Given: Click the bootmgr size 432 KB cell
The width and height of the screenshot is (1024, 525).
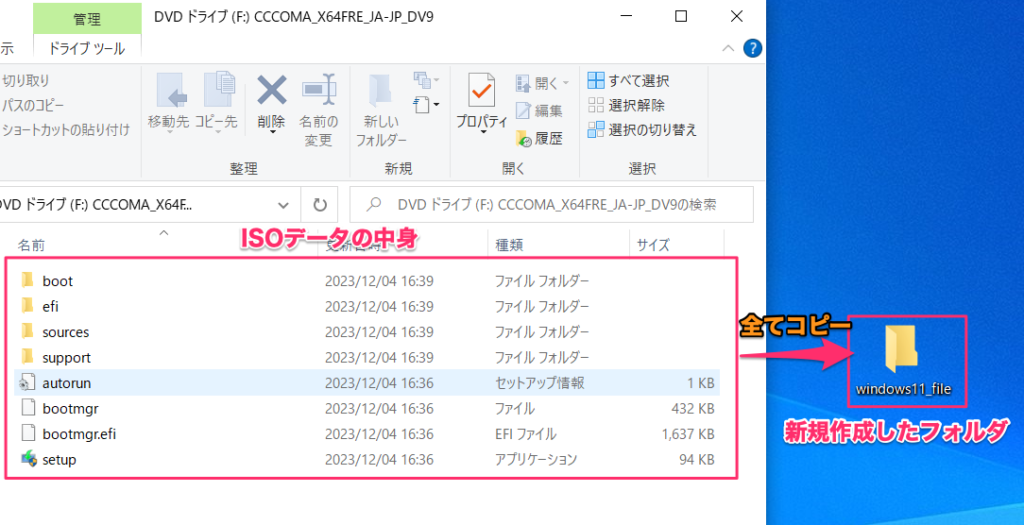Looking at the screenshot, I should click(693, 408).
